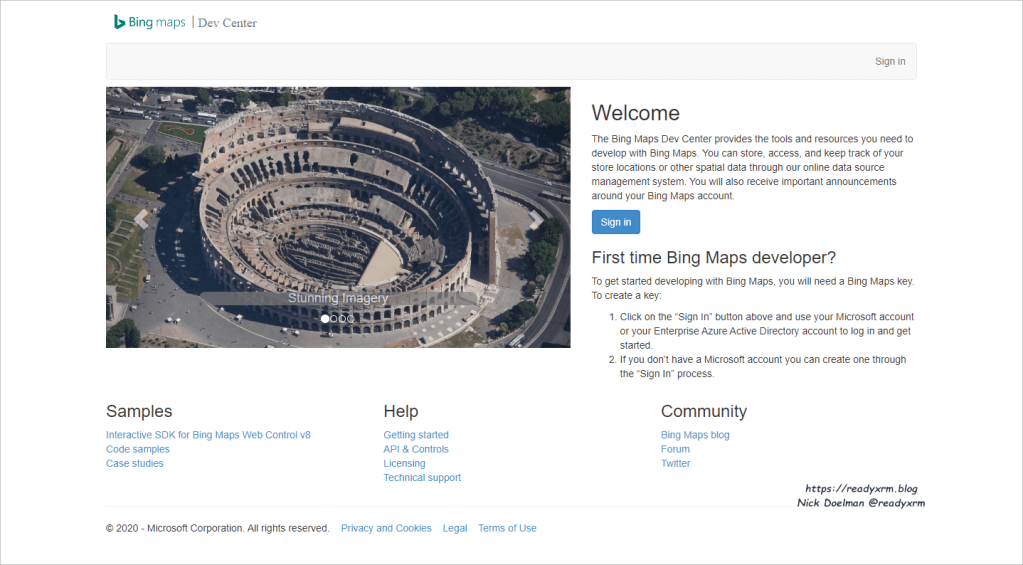The width and height of the screenshot is (1023, 565).
Task: Go to API & Controls link
Action: (416, 449)
